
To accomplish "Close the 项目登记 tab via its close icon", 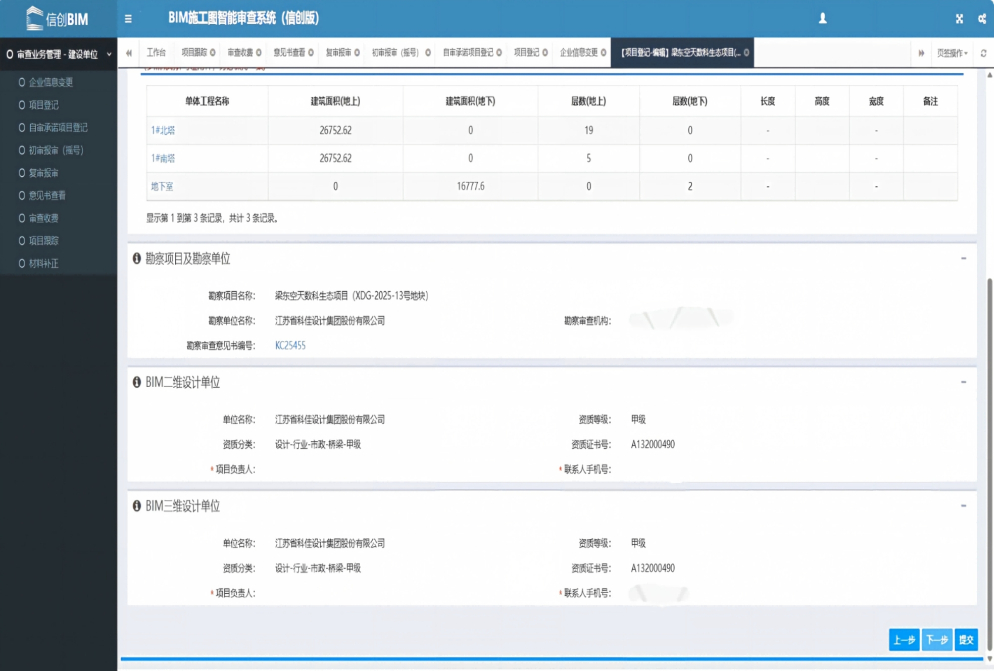I will click(545, 52).
